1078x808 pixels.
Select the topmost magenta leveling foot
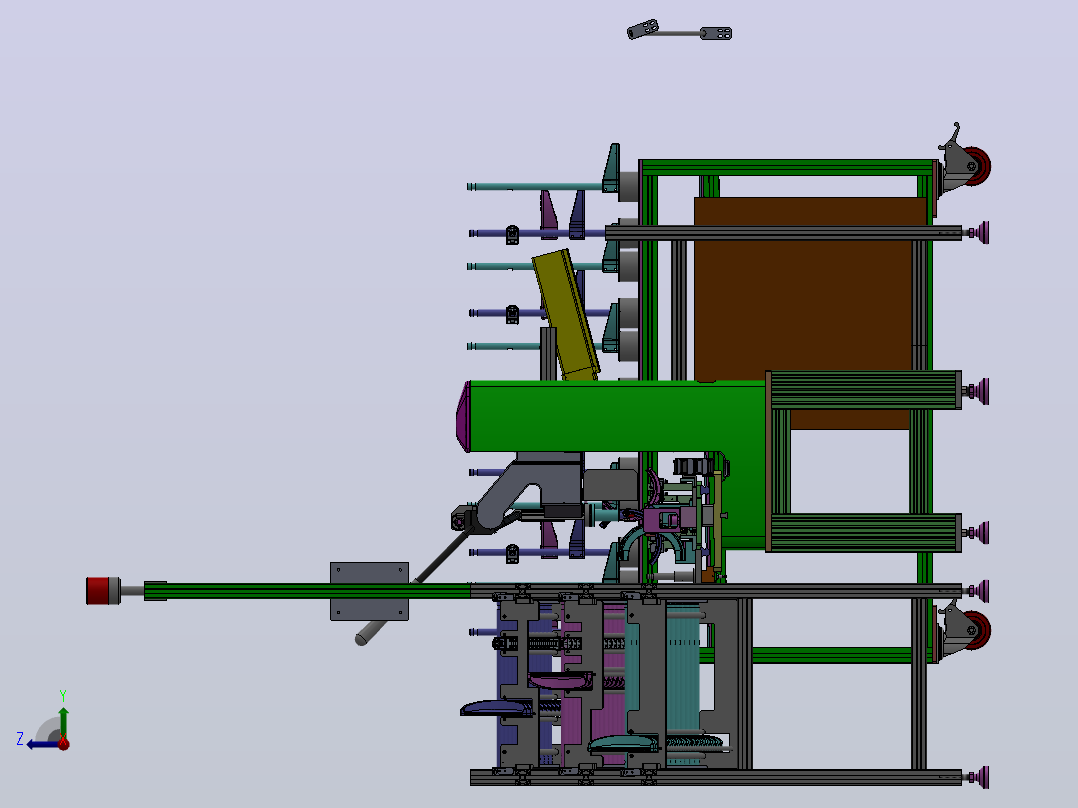click(979, 232)
